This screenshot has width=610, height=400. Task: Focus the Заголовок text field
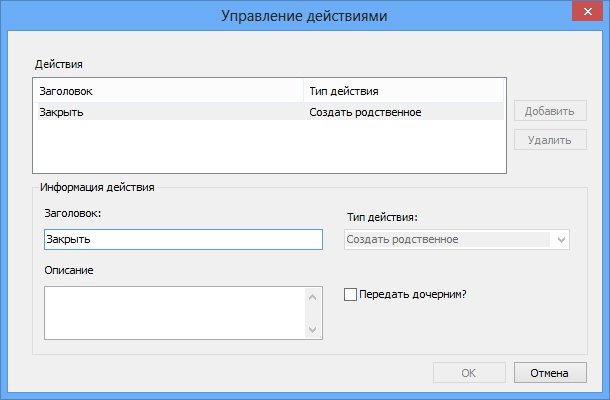pos(183,240)
